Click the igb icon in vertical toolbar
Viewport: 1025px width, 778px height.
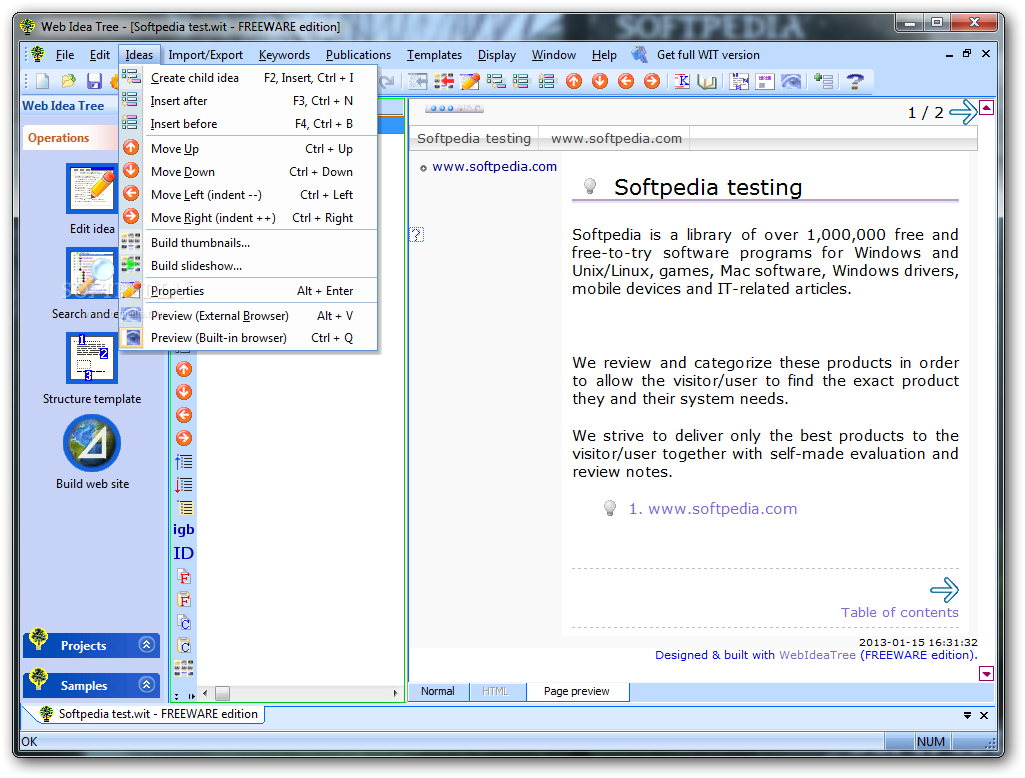point(184,530)
